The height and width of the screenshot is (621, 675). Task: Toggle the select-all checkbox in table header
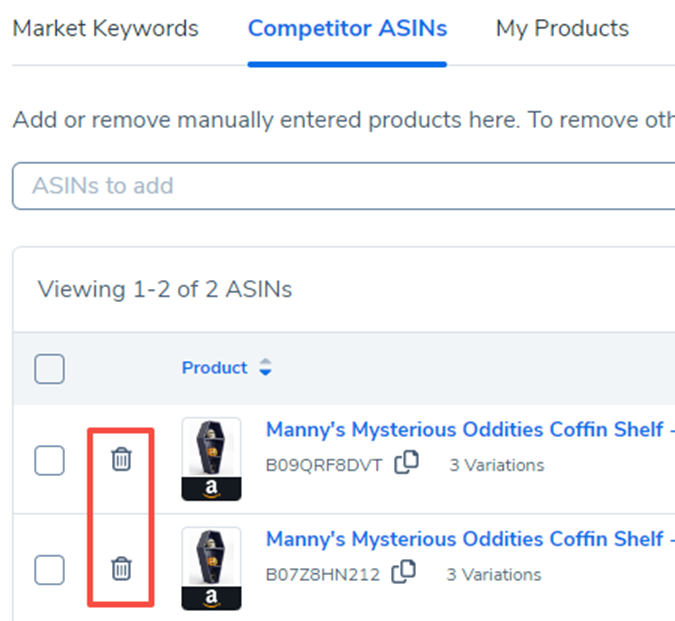[49, 369]
